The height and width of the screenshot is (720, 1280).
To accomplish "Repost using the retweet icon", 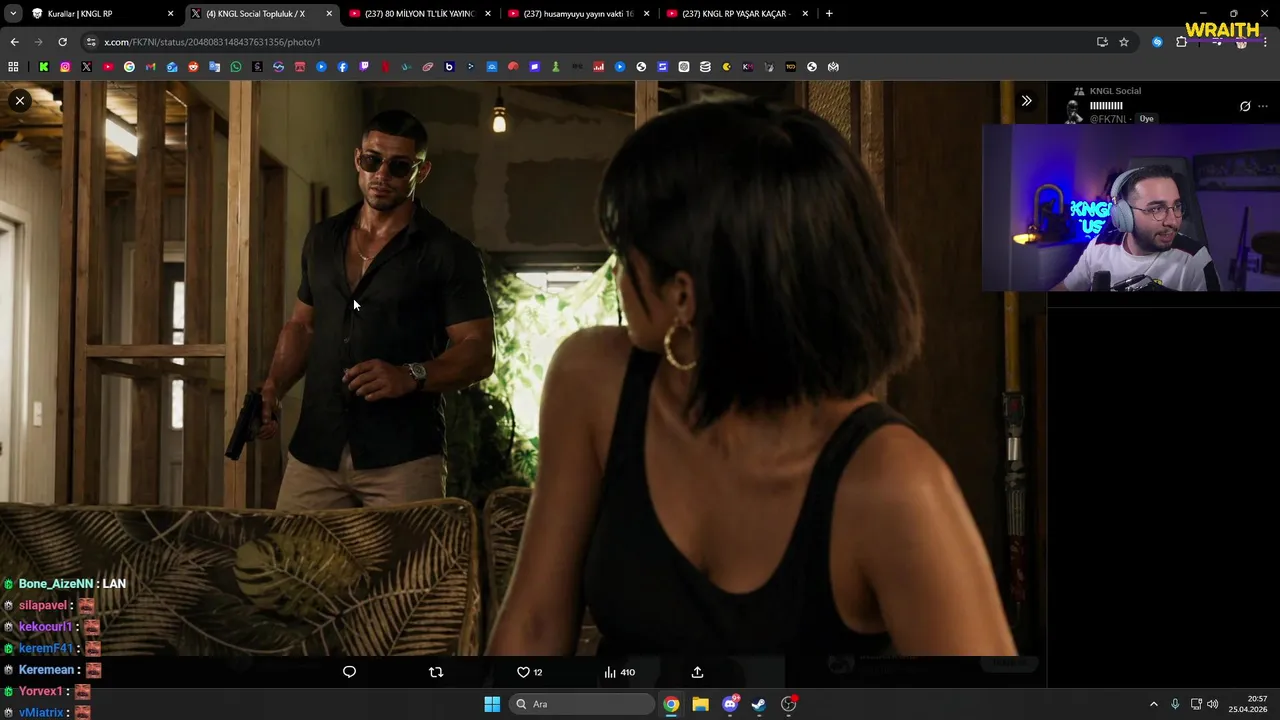I will pyautogui.click(x=436, y=672).
